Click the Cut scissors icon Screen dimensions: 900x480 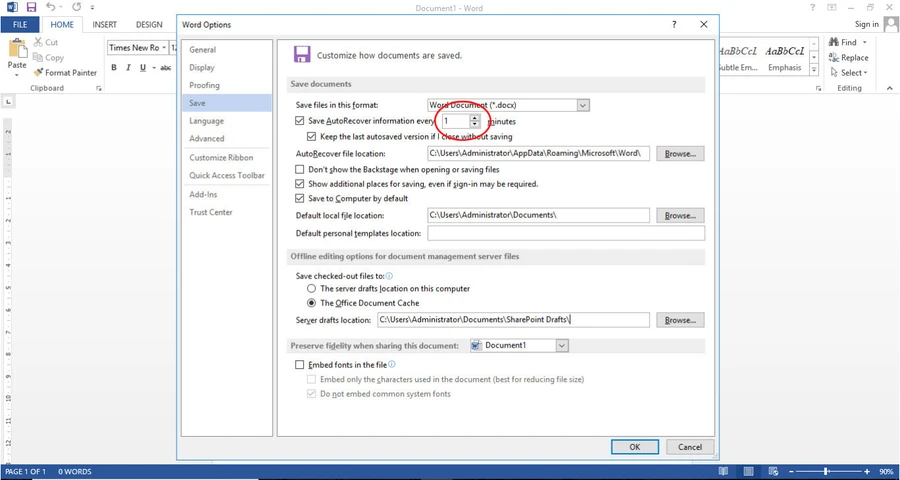[x=38, y=42]
